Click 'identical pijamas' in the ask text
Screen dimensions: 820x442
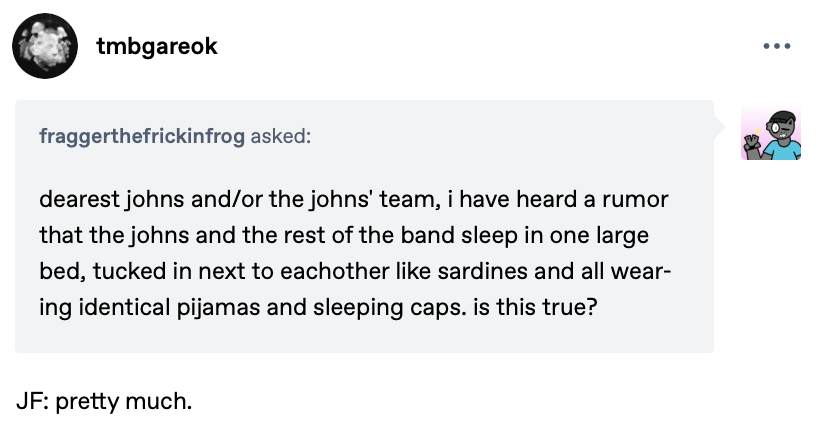click(x=169, y=307)
